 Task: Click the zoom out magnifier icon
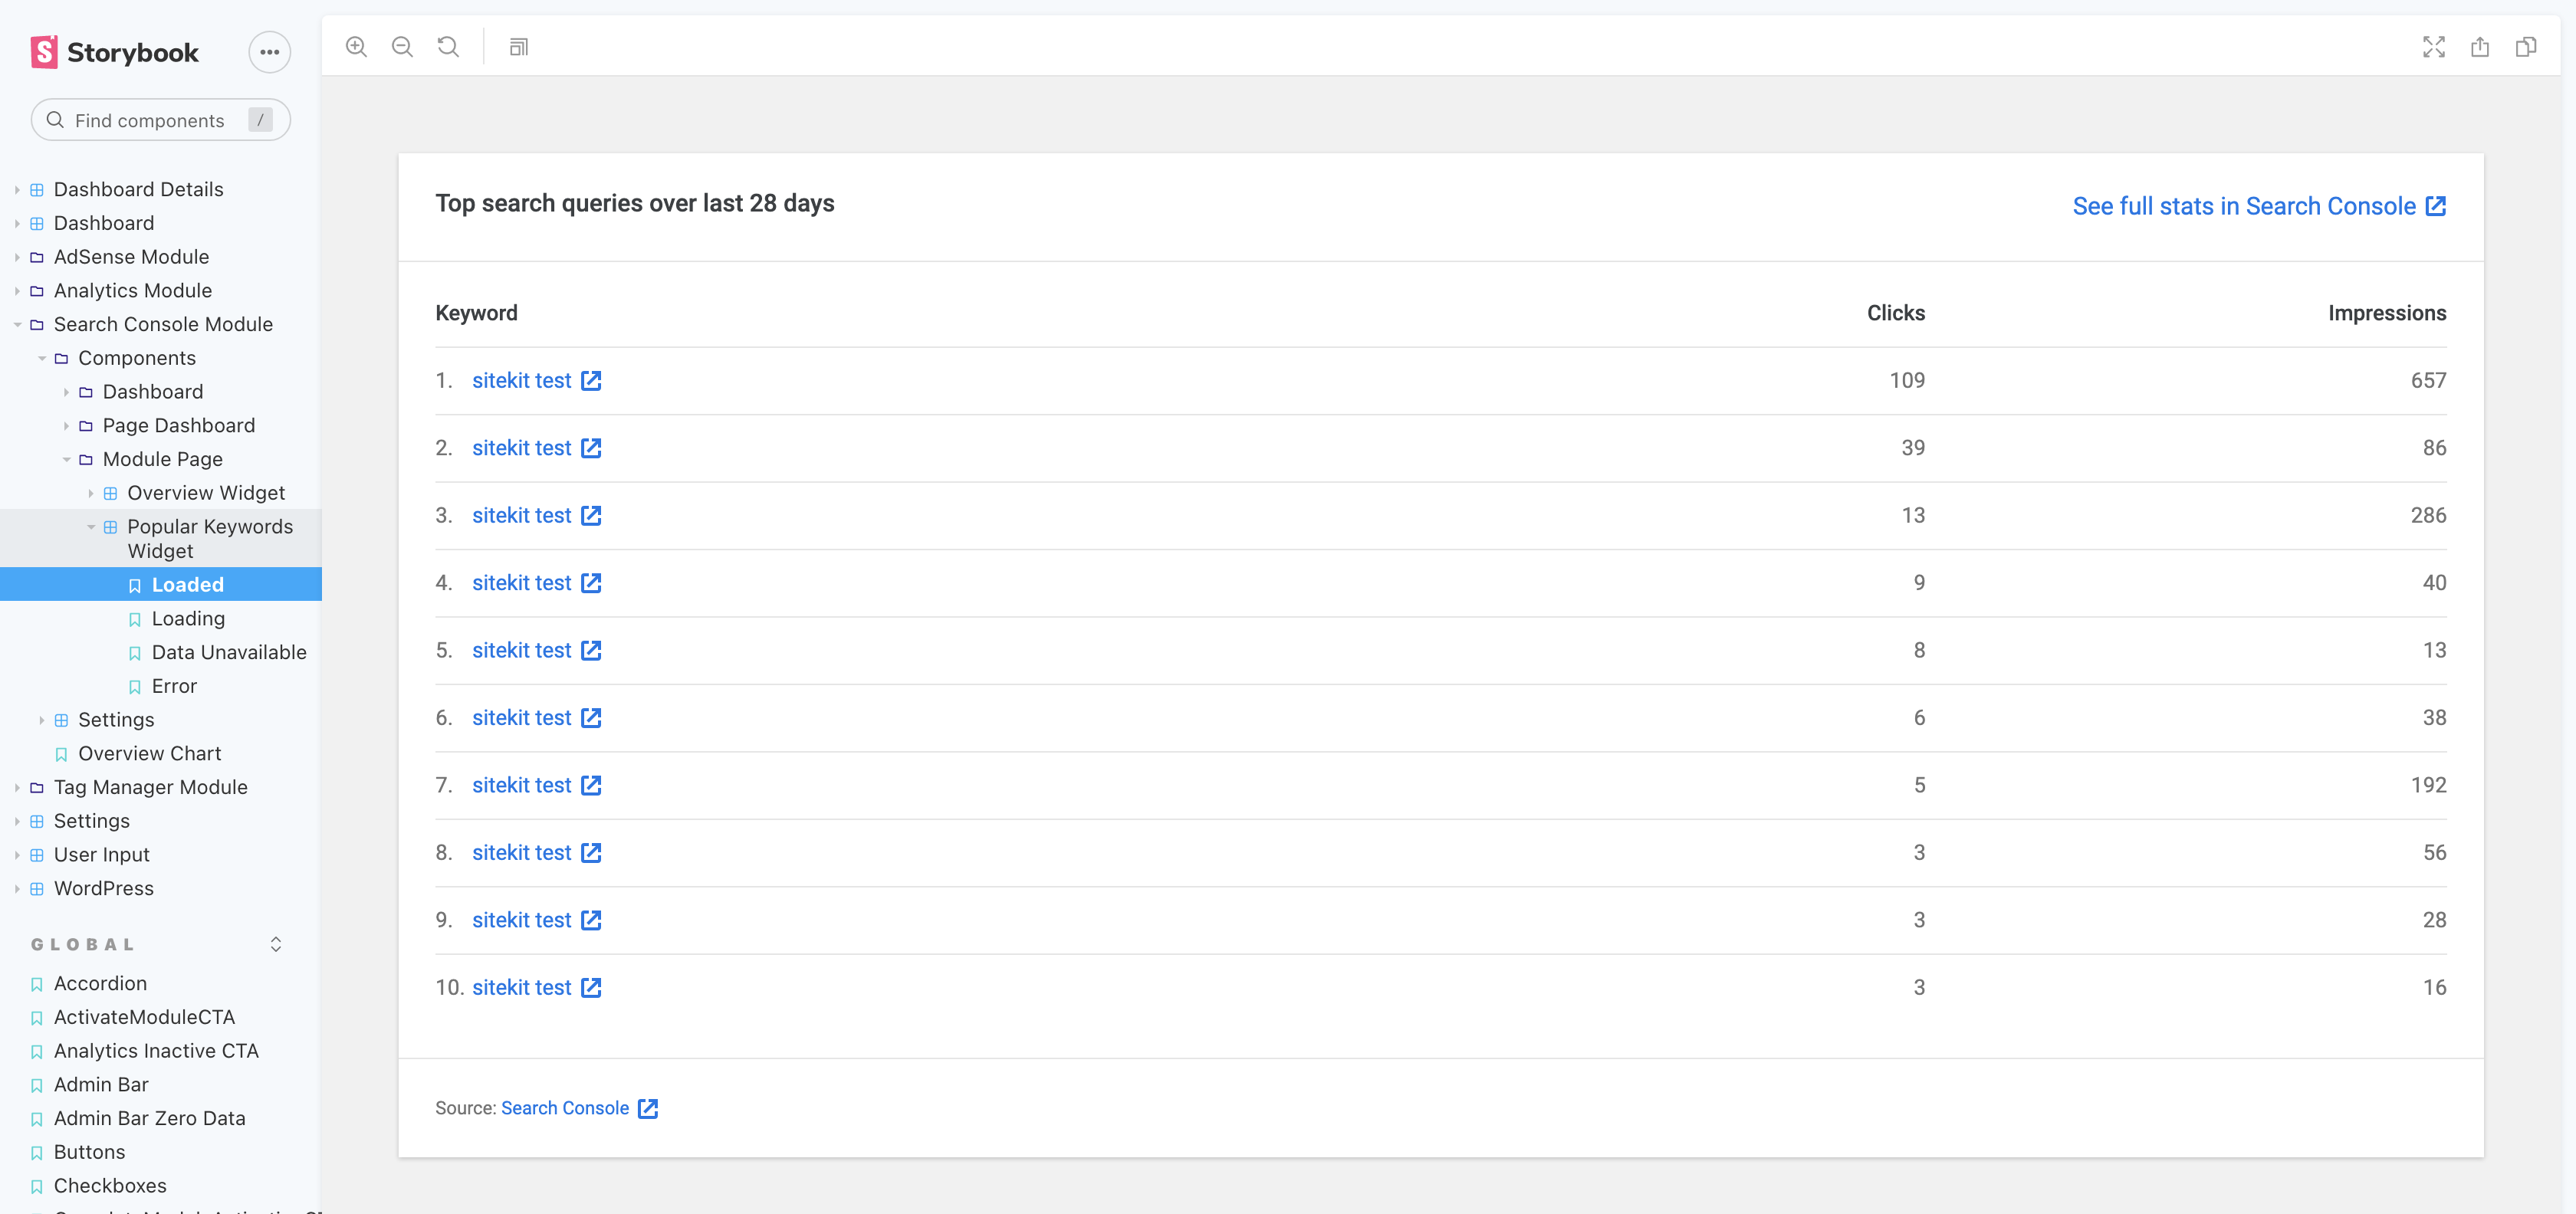point(402,46)
